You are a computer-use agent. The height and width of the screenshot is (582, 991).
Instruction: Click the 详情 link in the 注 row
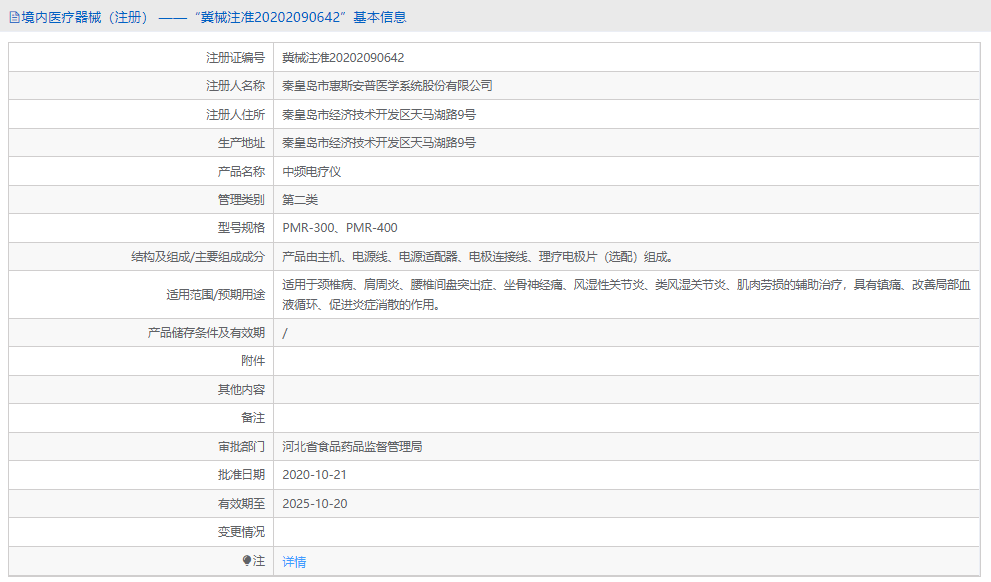coord(294,561)
